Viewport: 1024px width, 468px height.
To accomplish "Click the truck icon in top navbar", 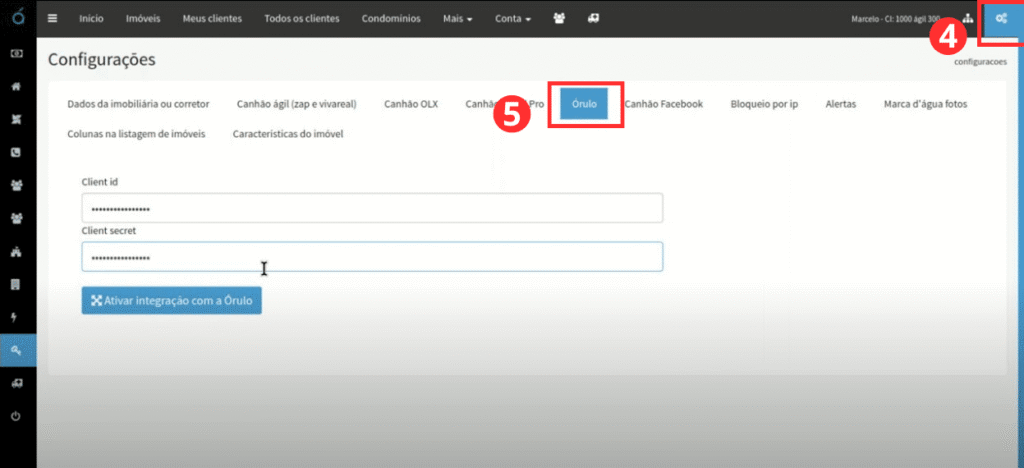I will point(593,19).
